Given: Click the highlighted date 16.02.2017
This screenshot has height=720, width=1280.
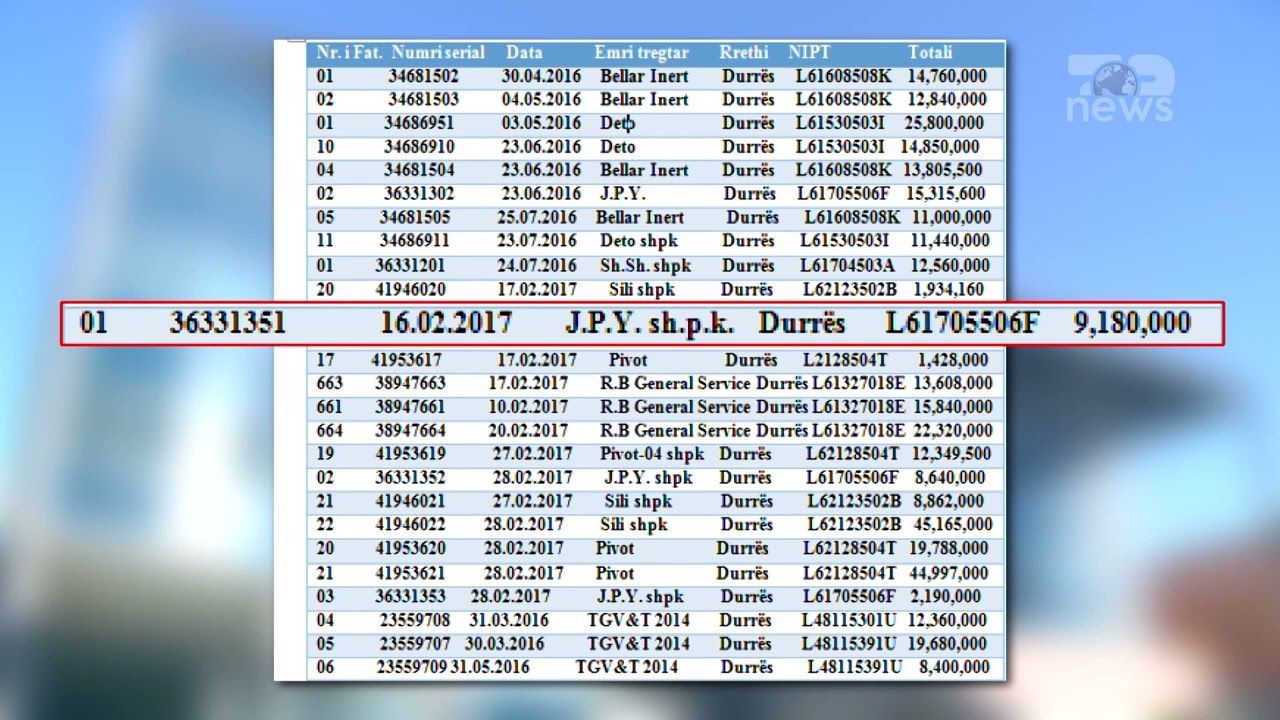Looking at the screenshot, I should point(446,323).
